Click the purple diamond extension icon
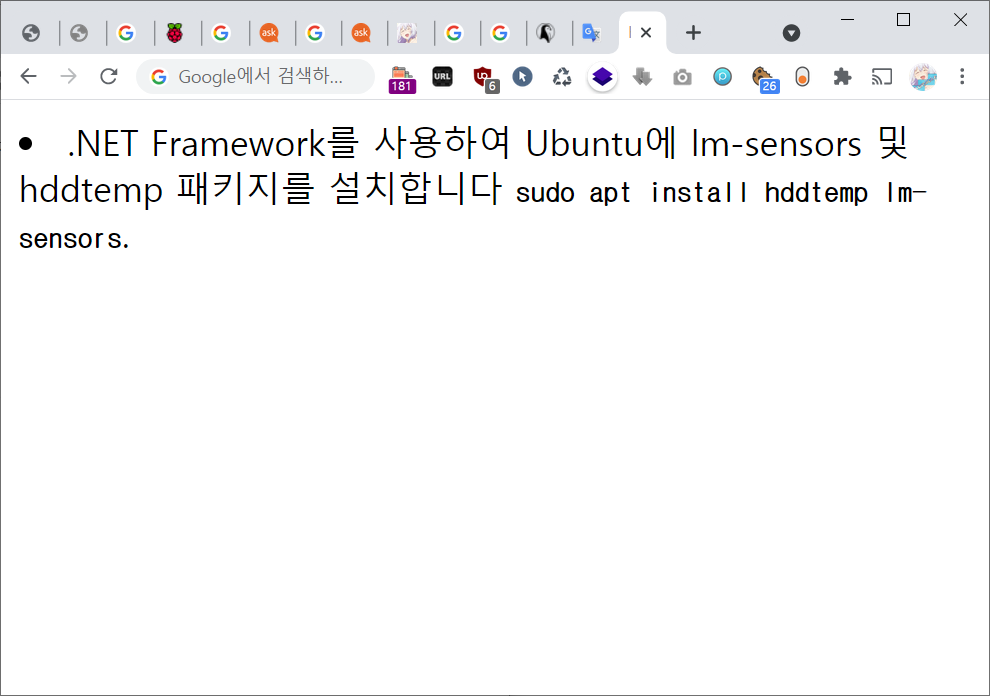 pyautogui.click(x=602, y=77)
